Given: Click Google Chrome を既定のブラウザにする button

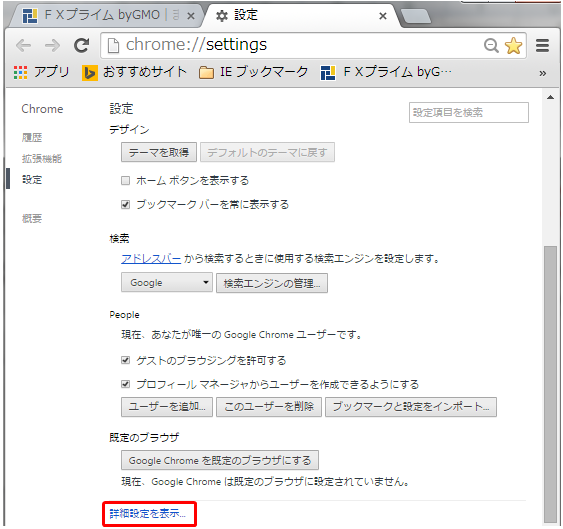Looking at the screenshot, I should click(220, 460).
